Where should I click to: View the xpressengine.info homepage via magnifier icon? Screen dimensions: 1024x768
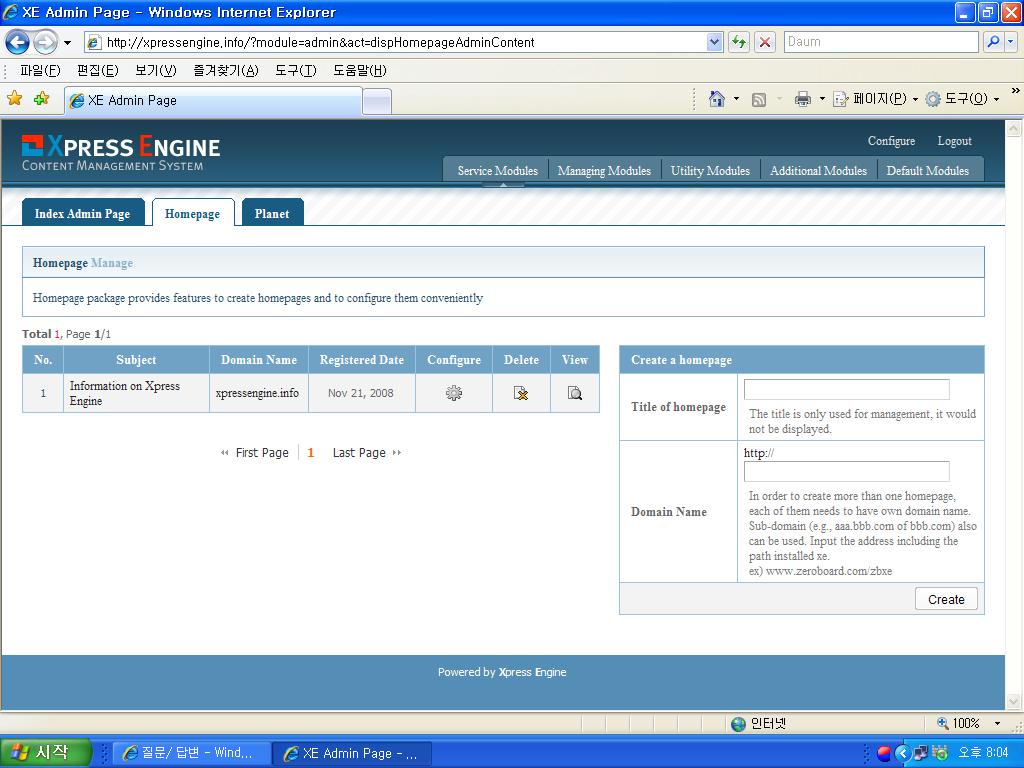click(575, 392)
